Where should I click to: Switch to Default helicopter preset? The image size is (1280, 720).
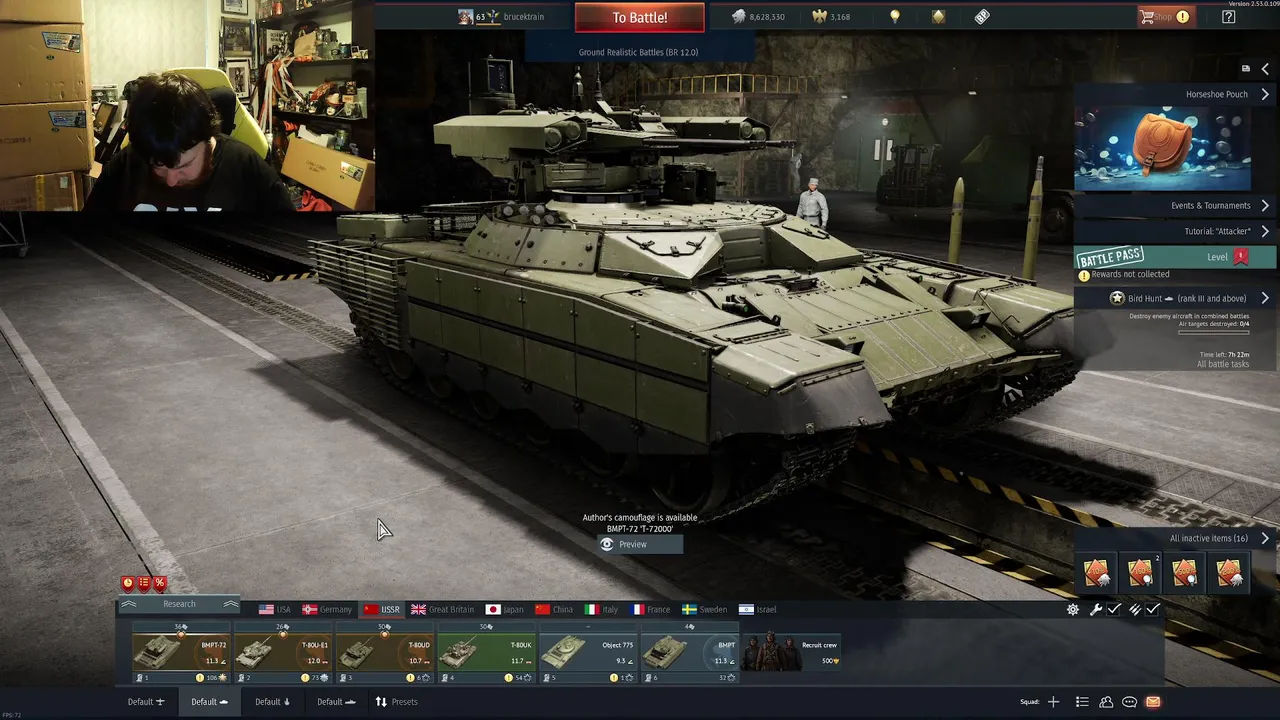tap(273, 702)
